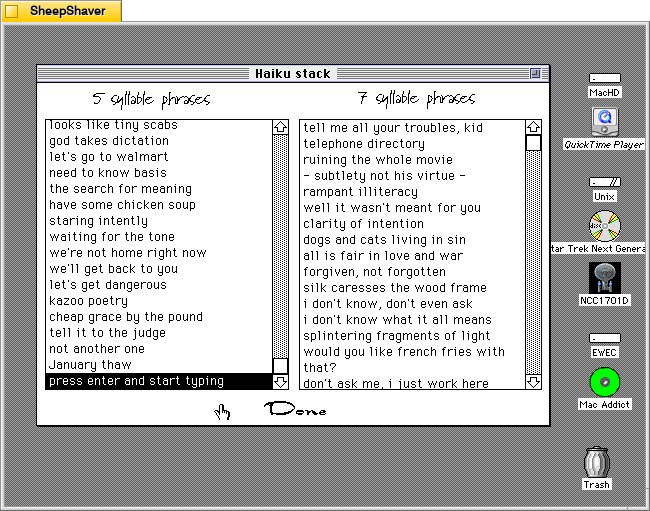Select phrase 'press enter and start typing'
Viewport: 650px width, 511px height.
pyautogui.click(x=136, y=381)
